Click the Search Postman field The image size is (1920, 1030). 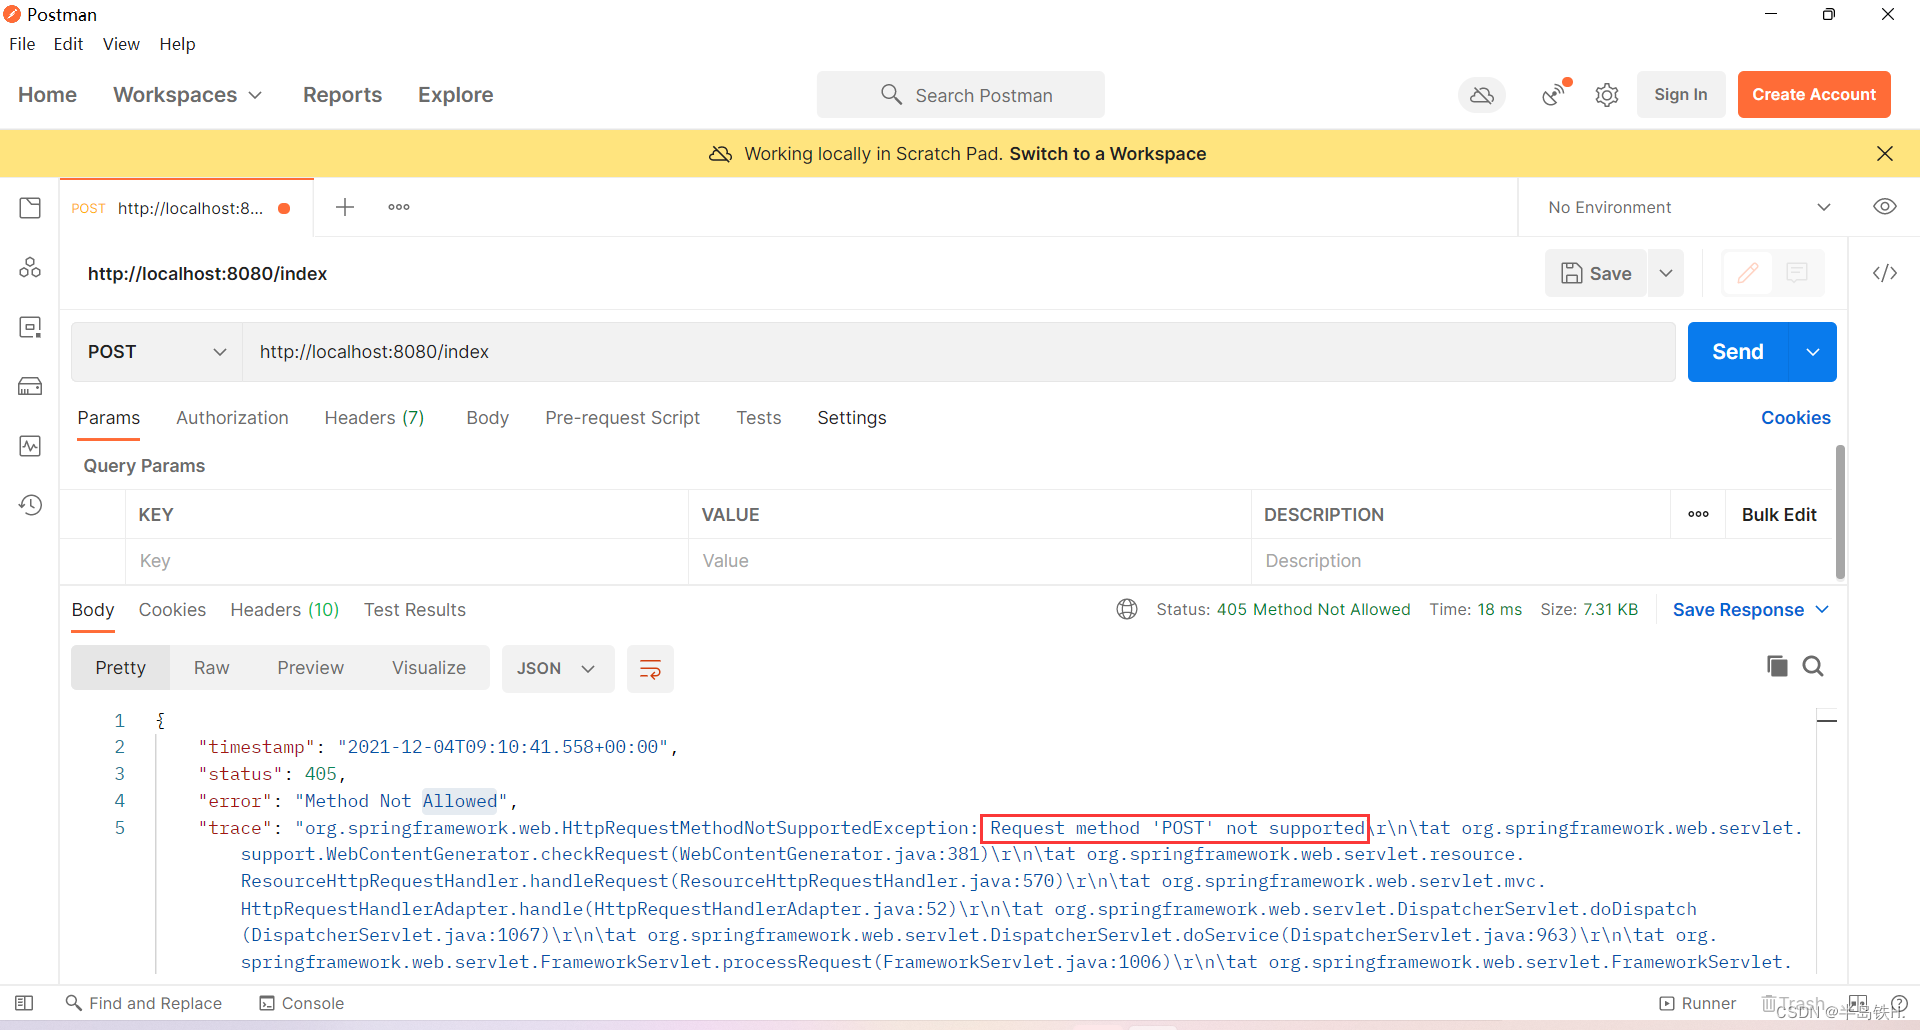(x=960, y=95)
